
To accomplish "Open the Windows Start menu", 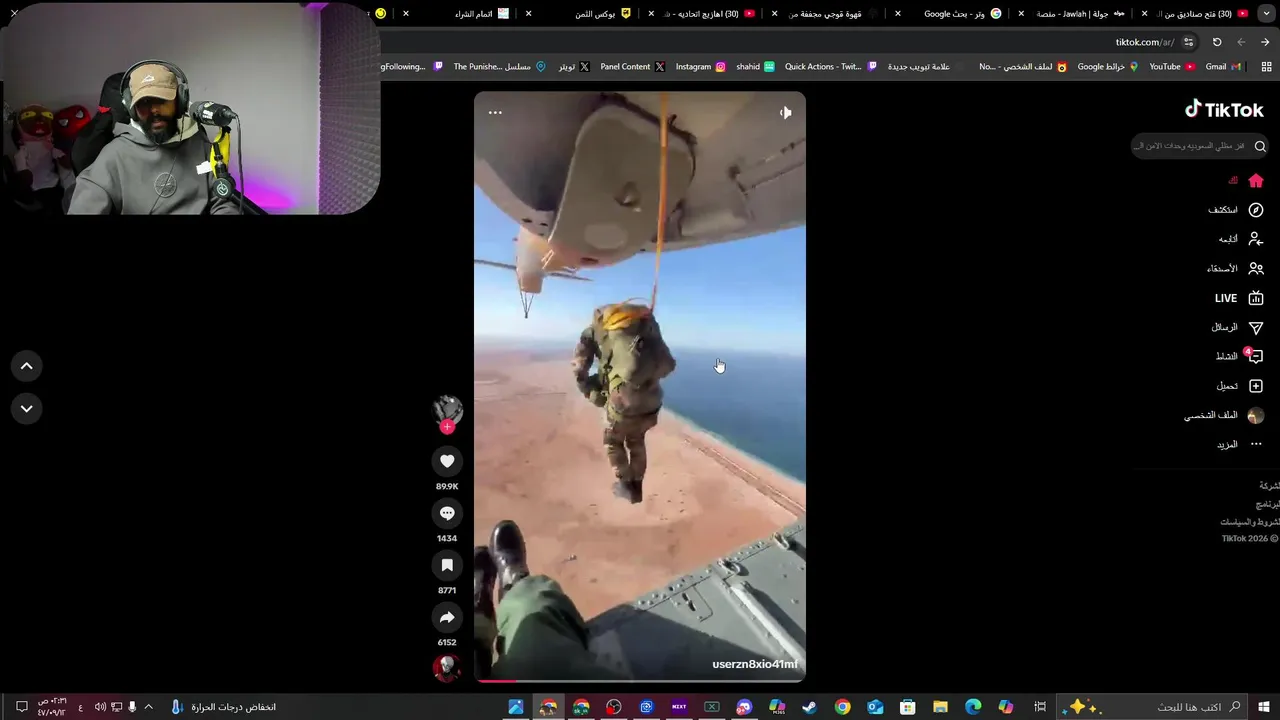I will point(1264,707).
